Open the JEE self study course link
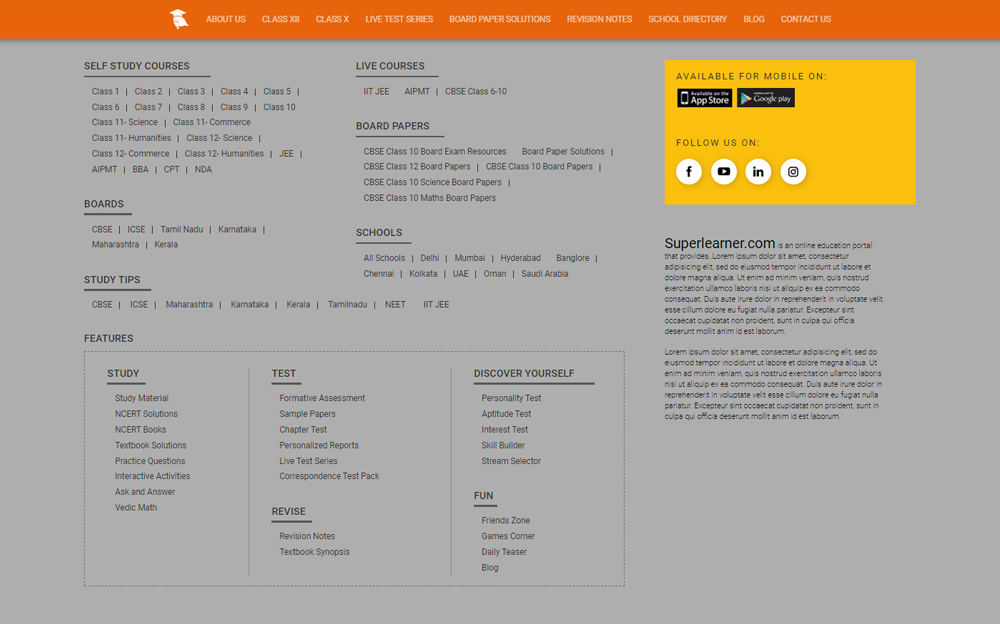Image resolution: width=1000 pixels, height=624 pixels. tap(286, 154)
